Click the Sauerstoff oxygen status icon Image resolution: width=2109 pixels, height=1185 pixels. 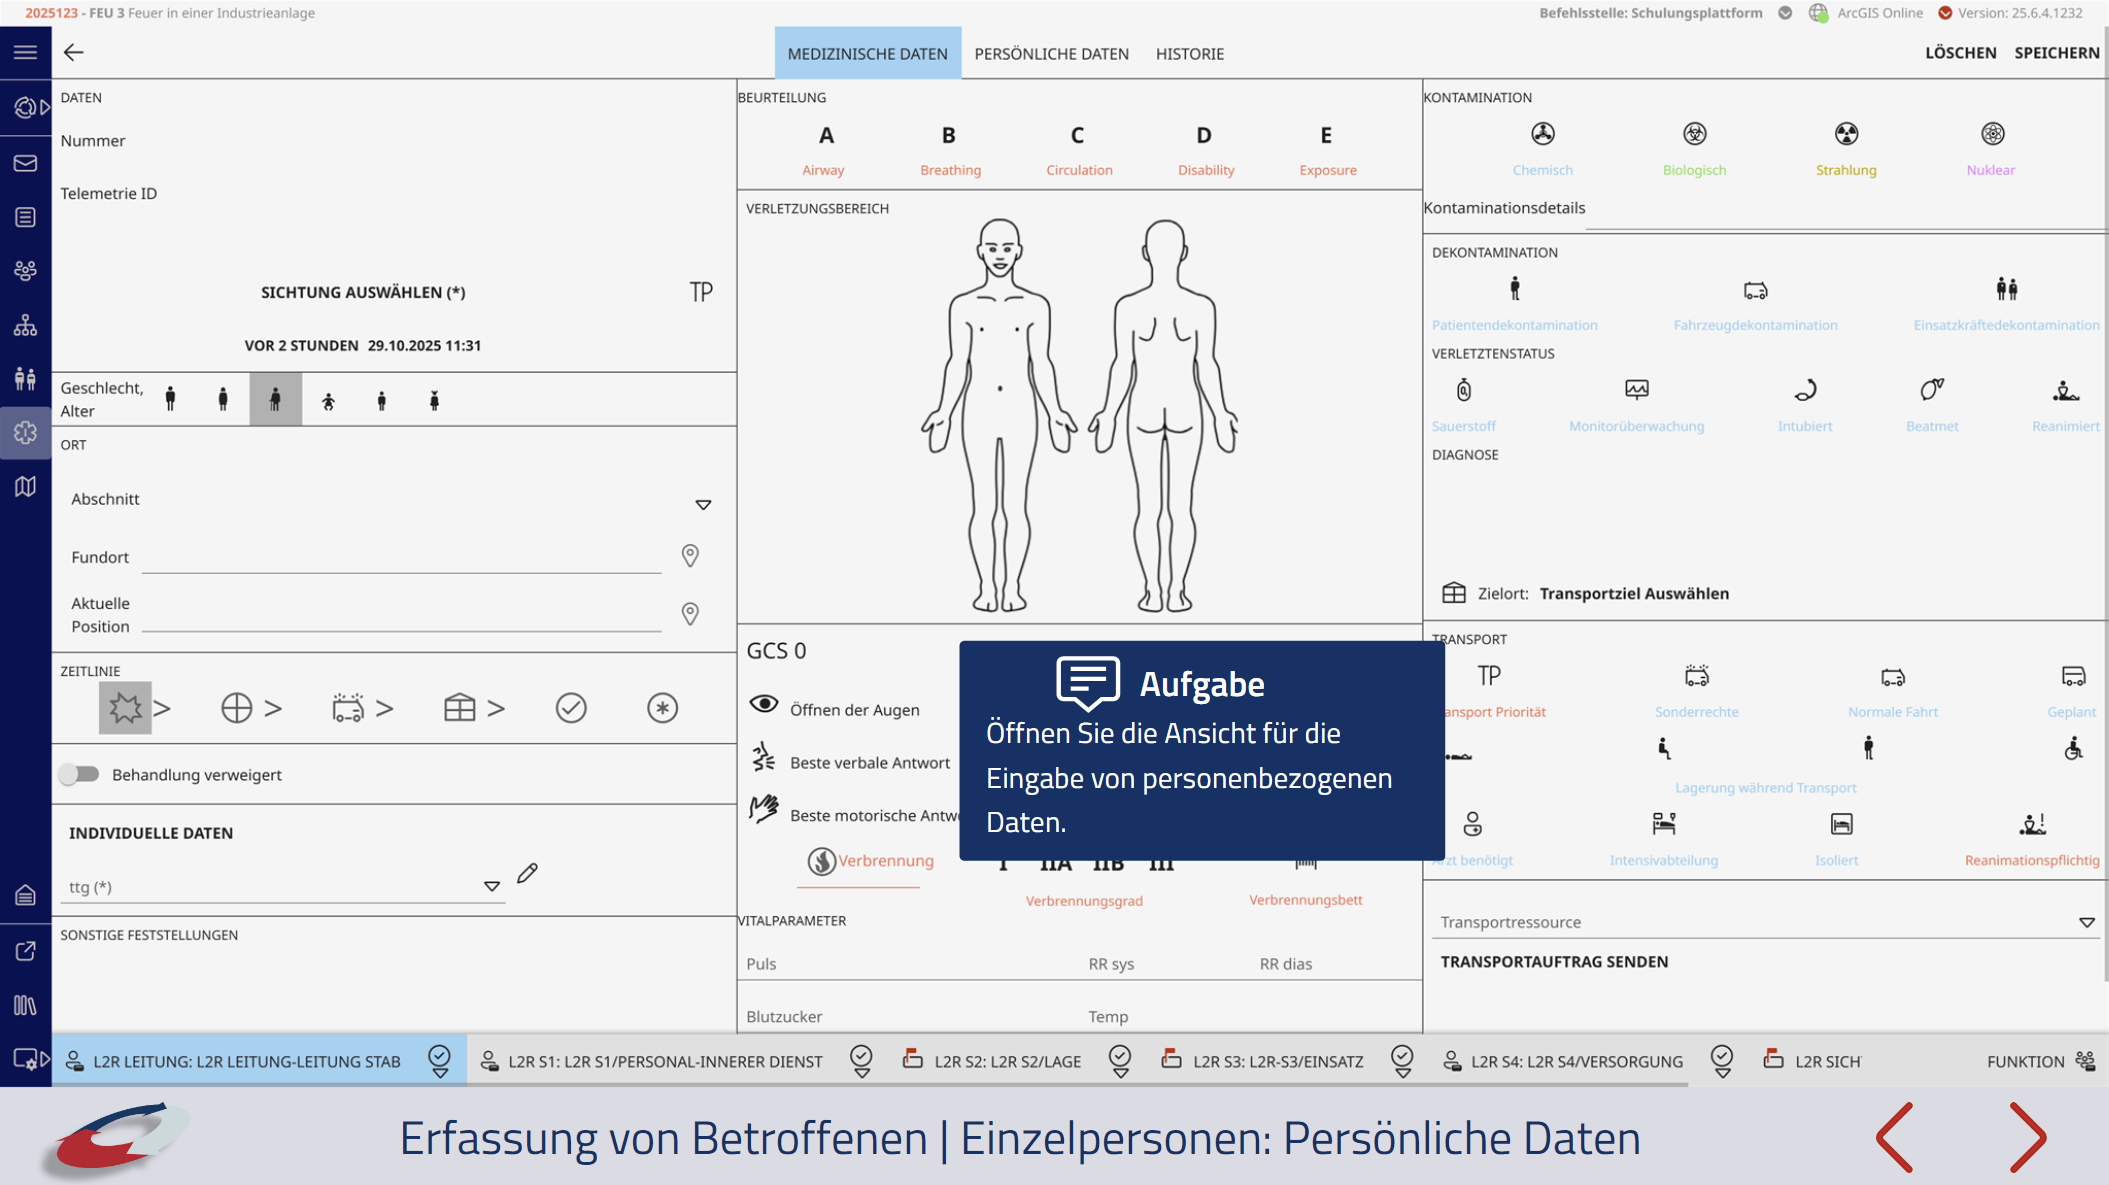(1463, 391)
